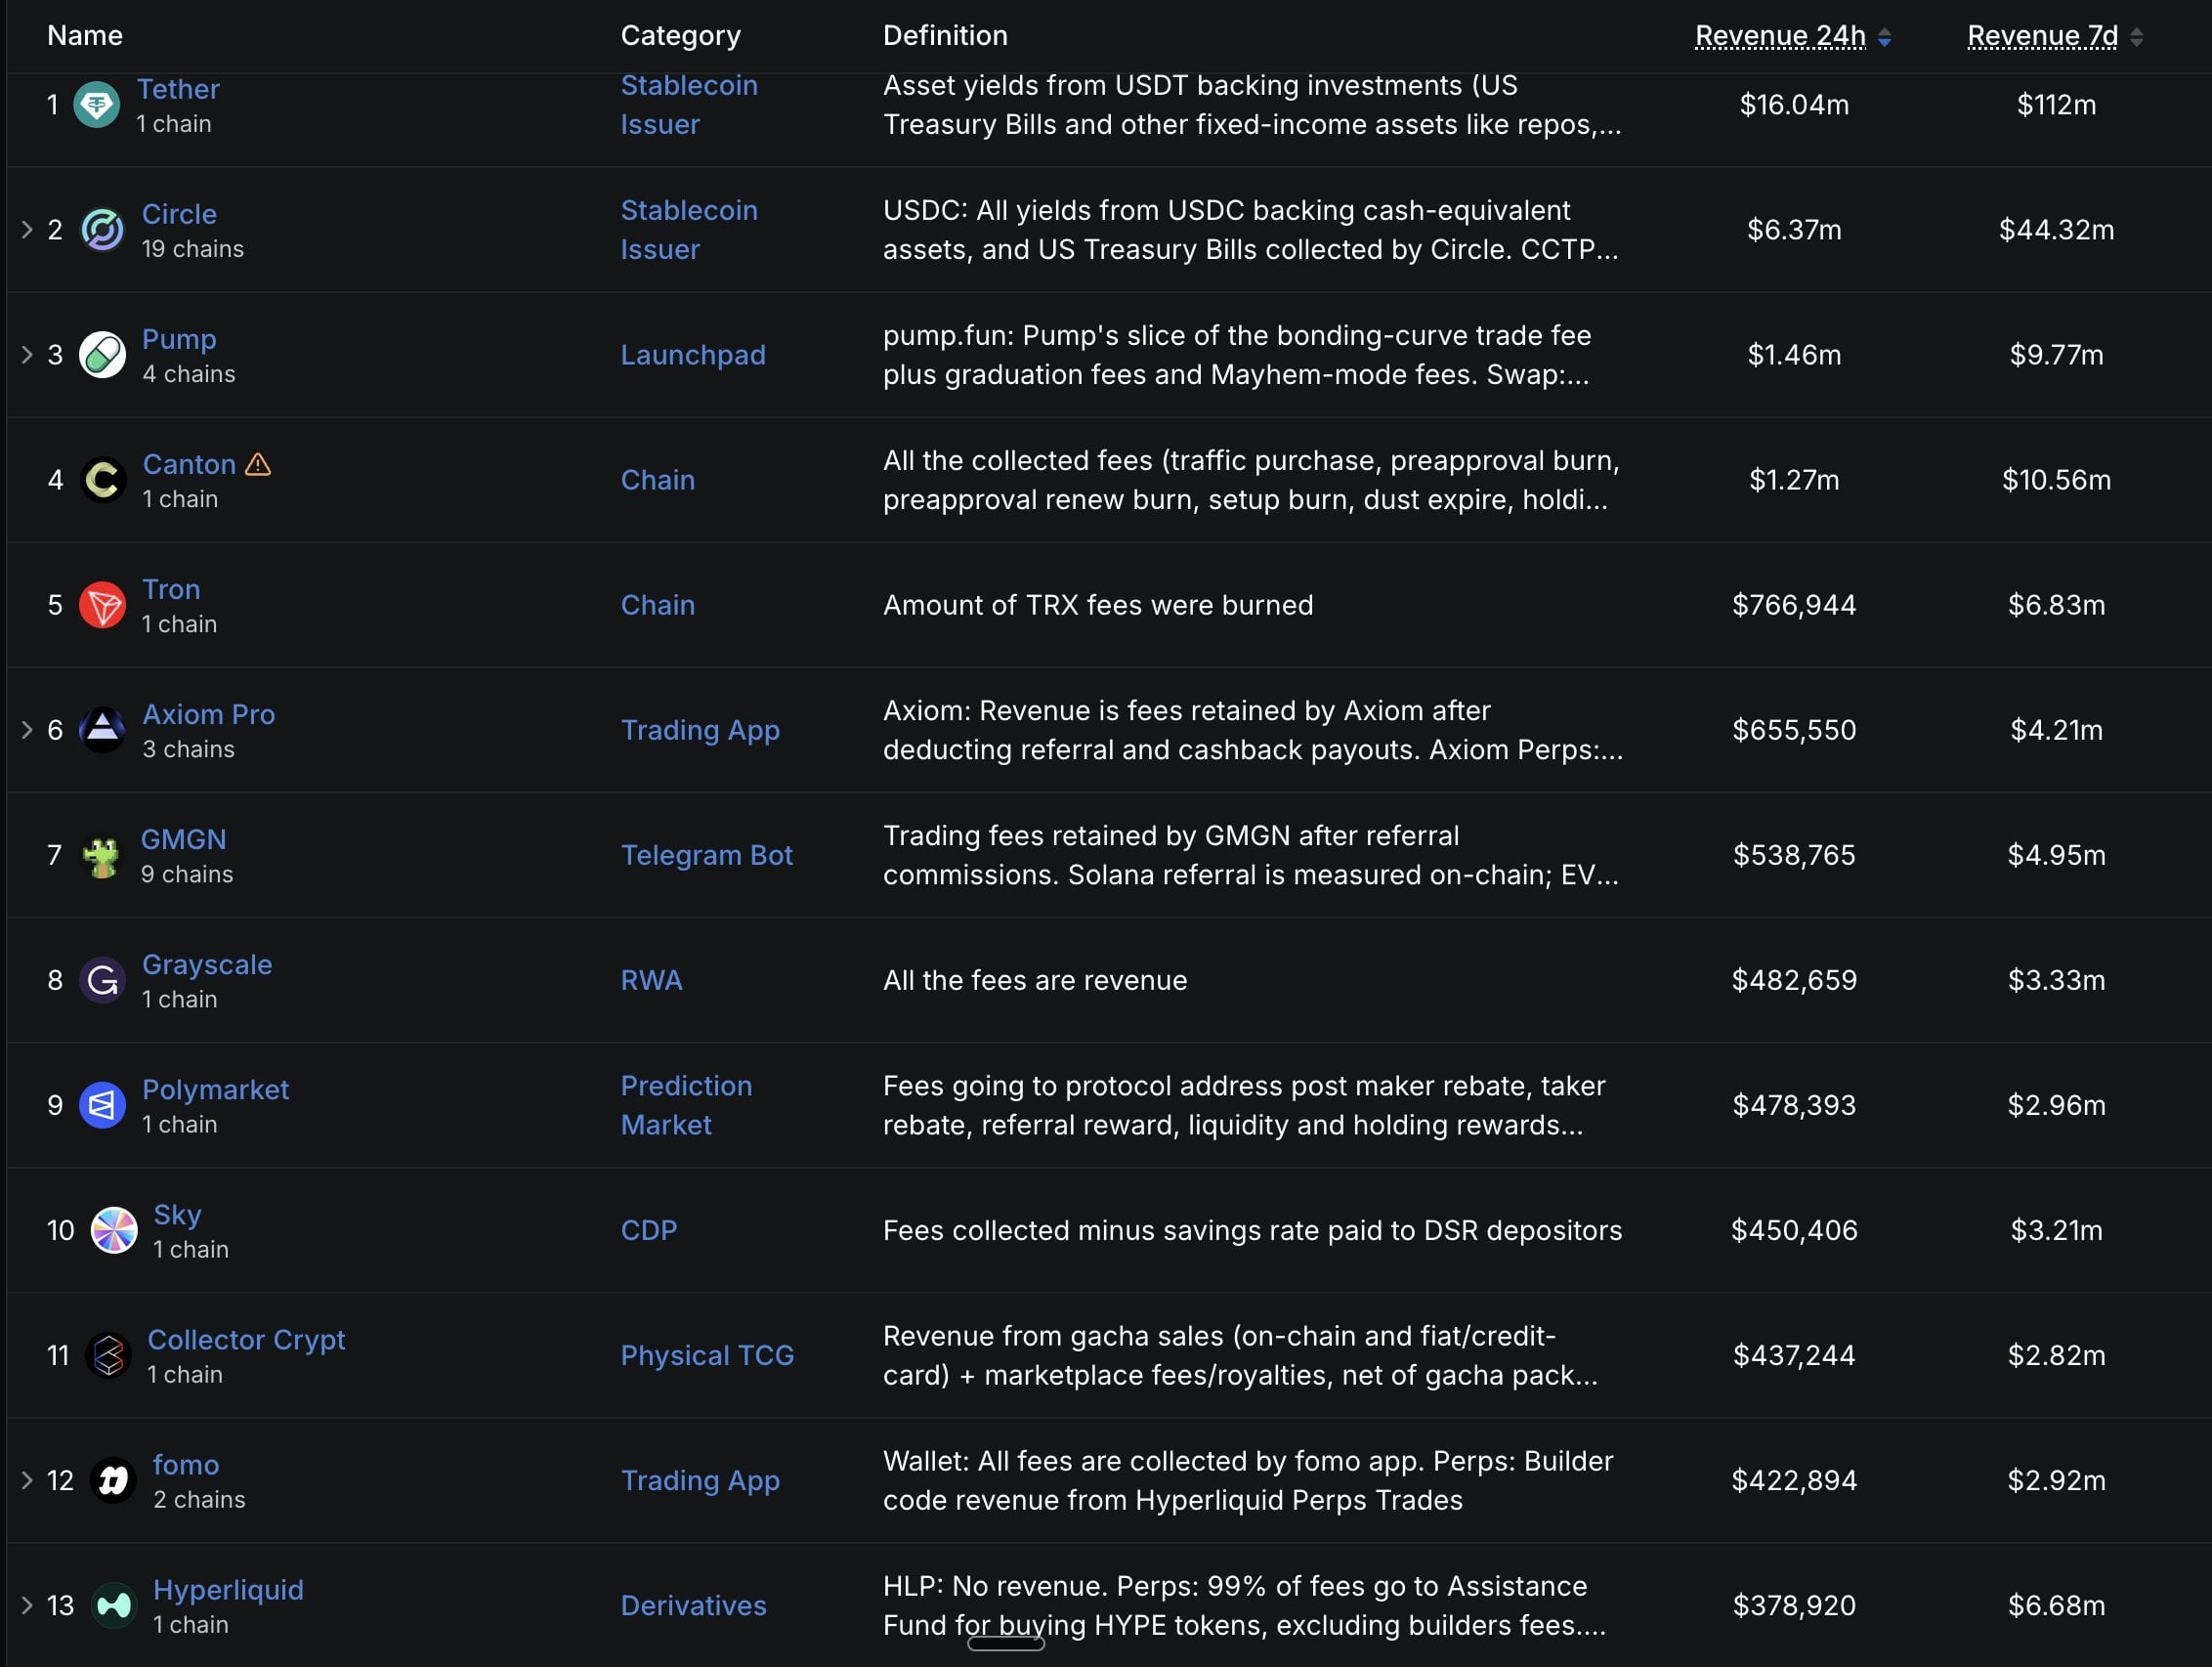This screenshot has height=1667, width=2212.
Task: Open the GMGN protocol link
Action: click(183, 839)
